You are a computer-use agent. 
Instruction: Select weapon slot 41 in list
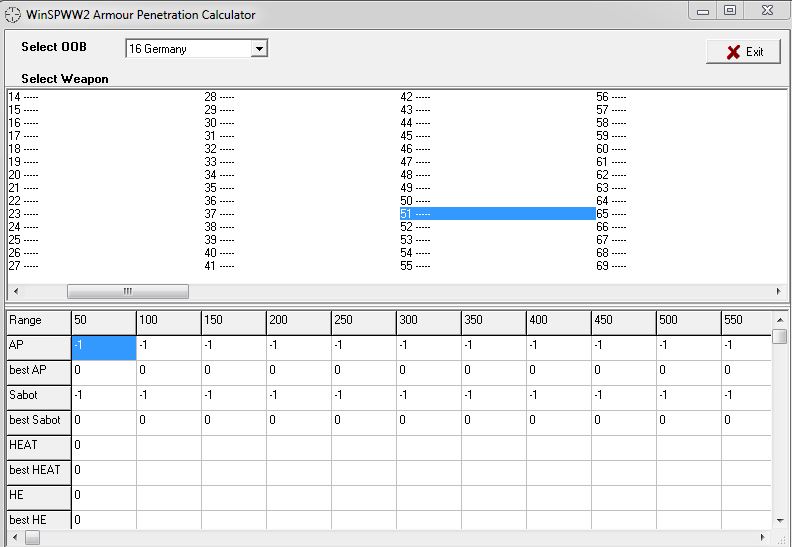pyautogui.click(x=219, y=266)
